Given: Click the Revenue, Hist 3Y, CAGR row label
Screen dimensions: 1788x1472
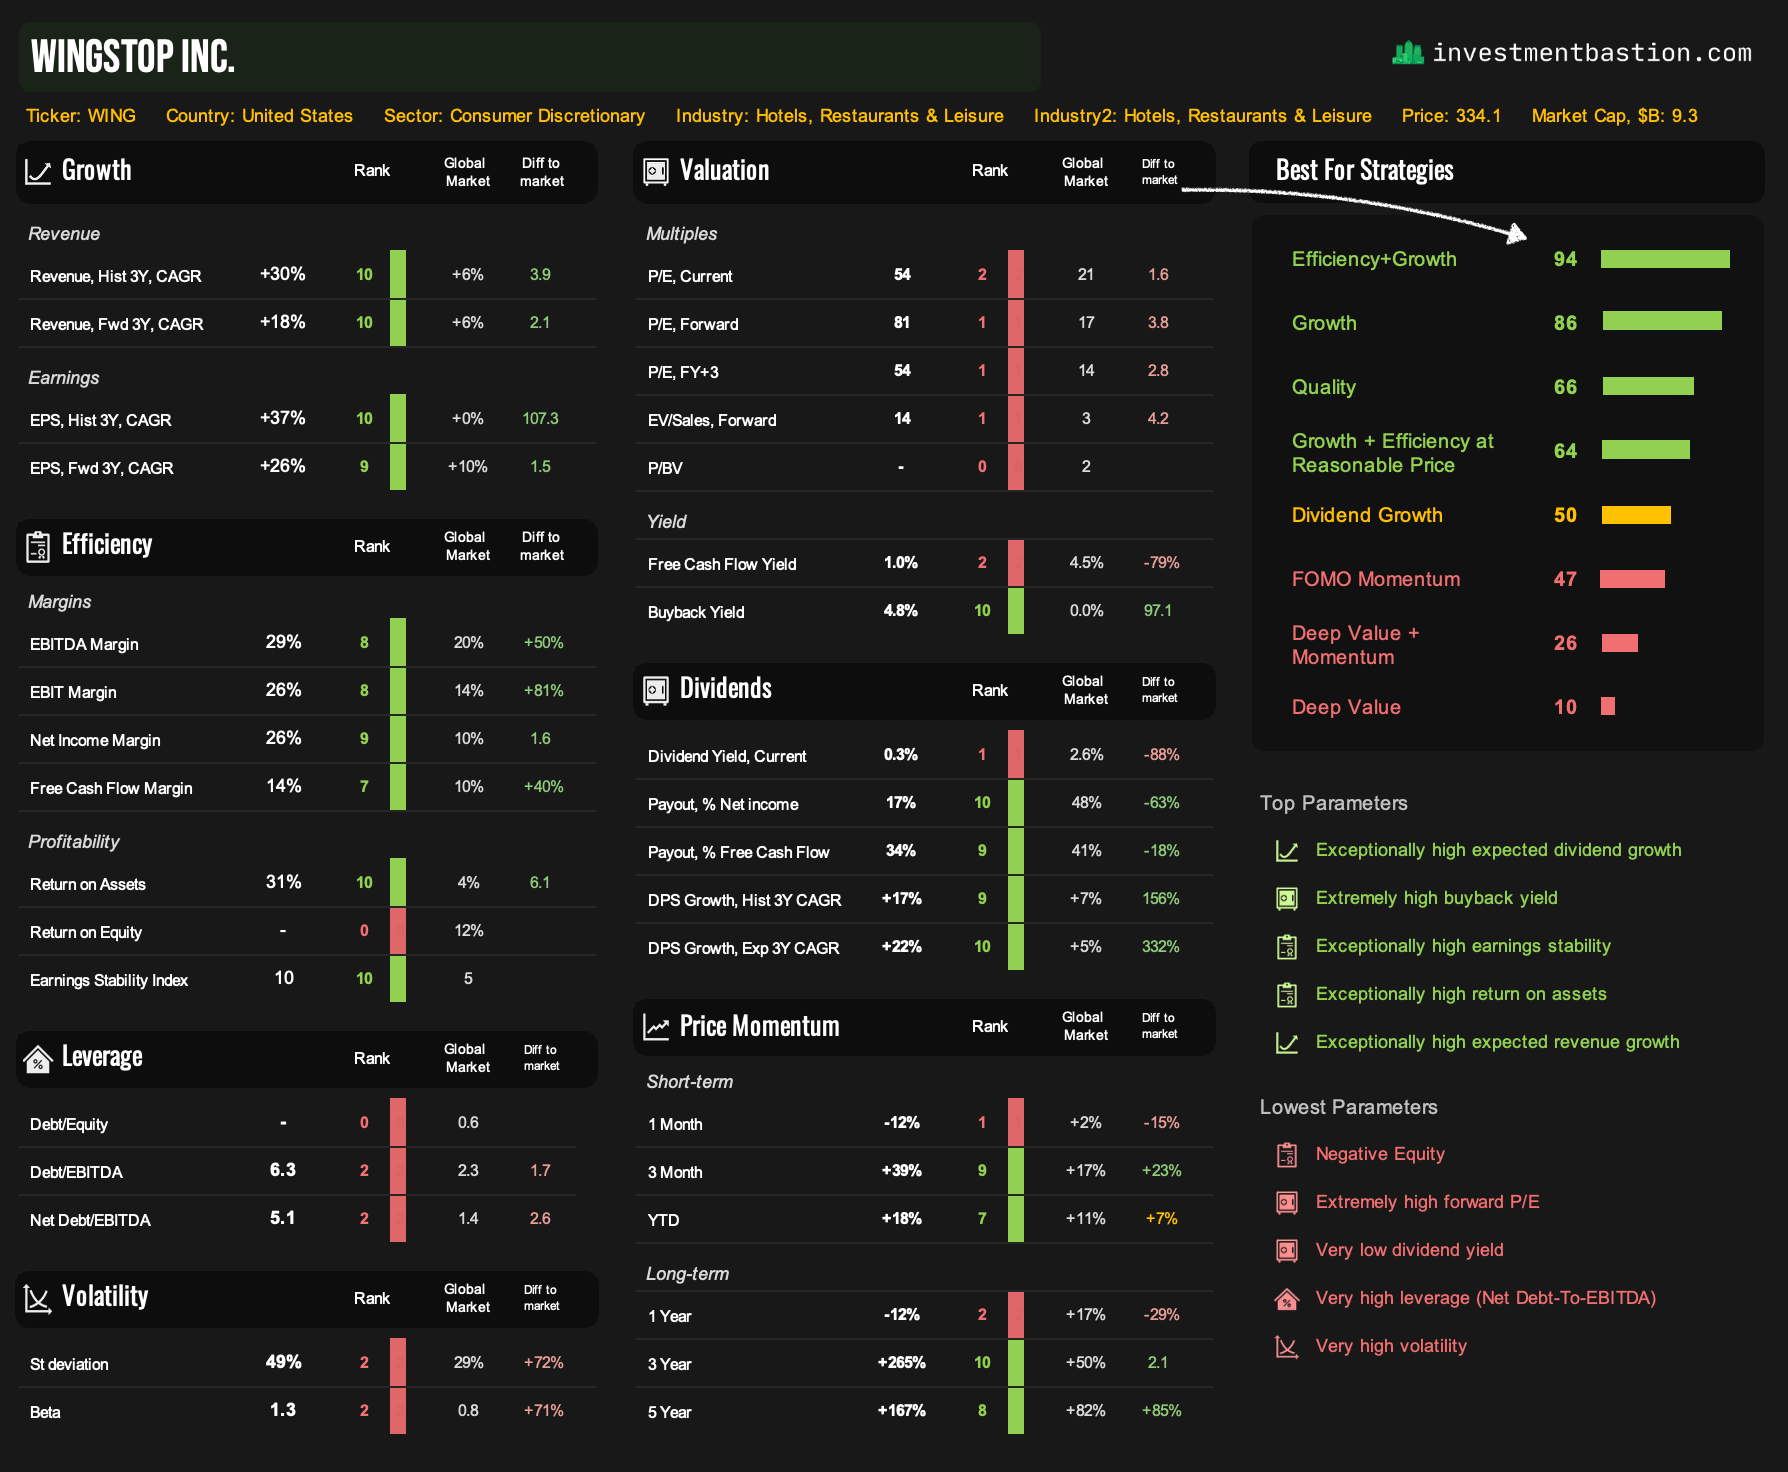Looking at the screenshot, I should 116,276.
